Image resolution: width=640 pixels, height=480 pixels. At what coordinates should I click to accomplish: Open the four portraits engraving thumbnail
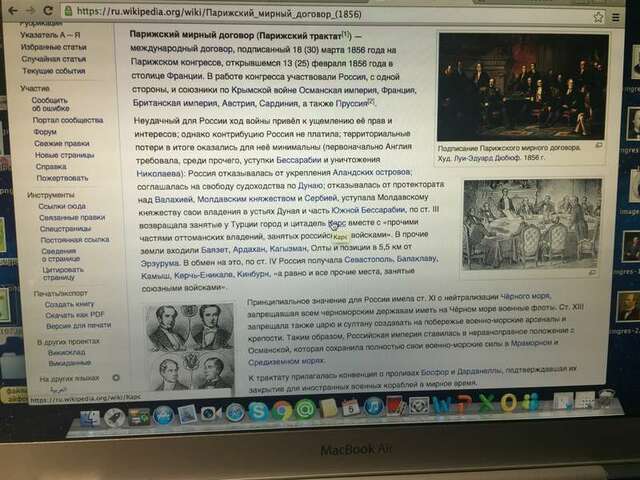tap(190, 348)
